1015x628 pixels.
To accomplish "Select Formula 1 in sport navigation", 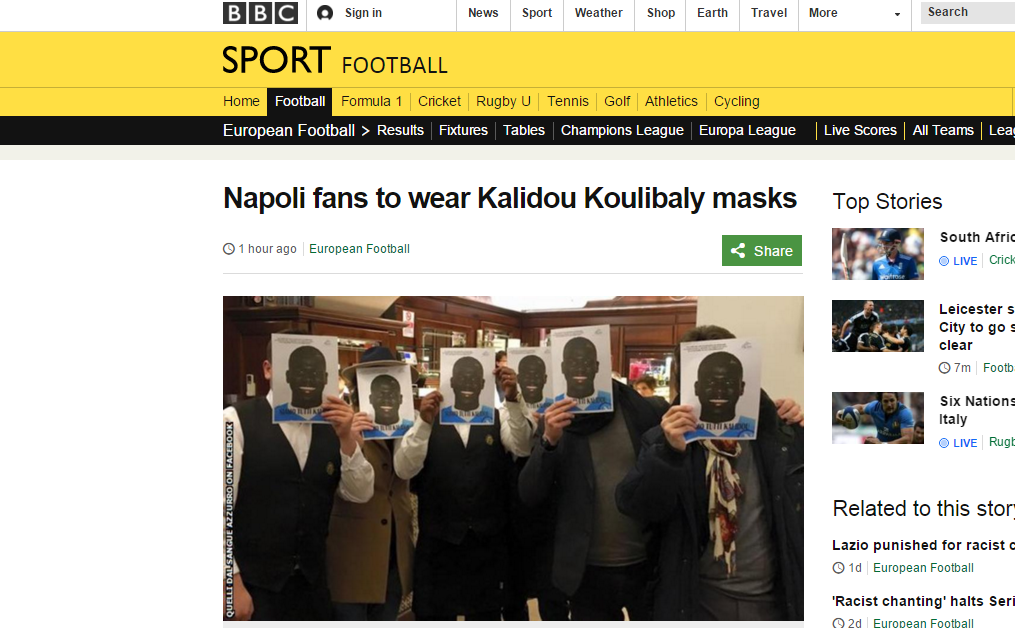I will pyautogui.click(x=372, y=102).
